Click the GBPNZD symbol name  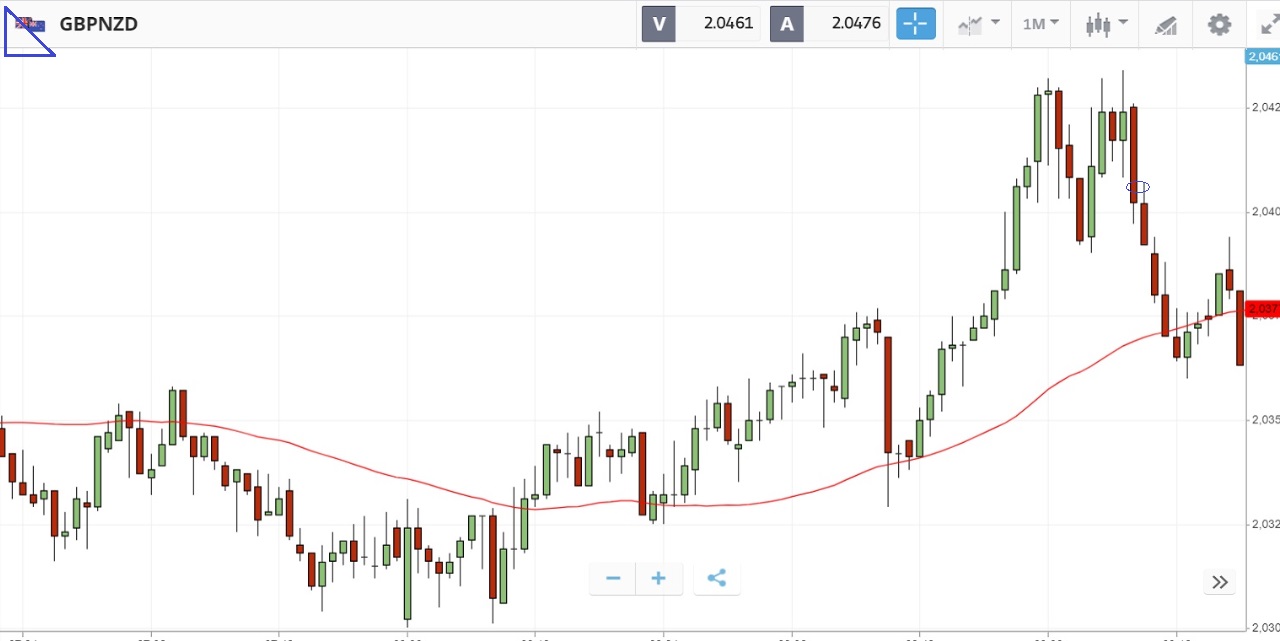point(99,24)
